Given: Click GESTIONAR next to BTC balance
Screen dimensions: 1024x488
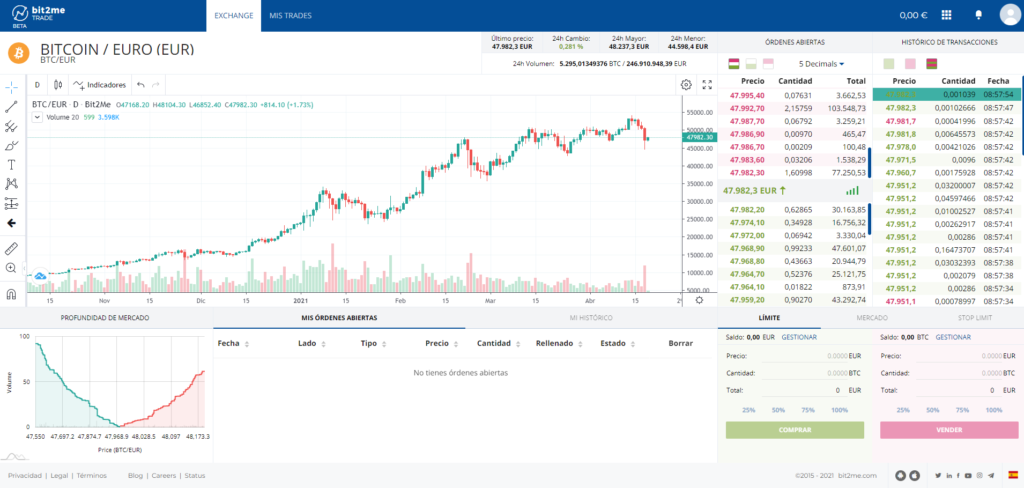Looking at the screenshot, I should [953, 338].
